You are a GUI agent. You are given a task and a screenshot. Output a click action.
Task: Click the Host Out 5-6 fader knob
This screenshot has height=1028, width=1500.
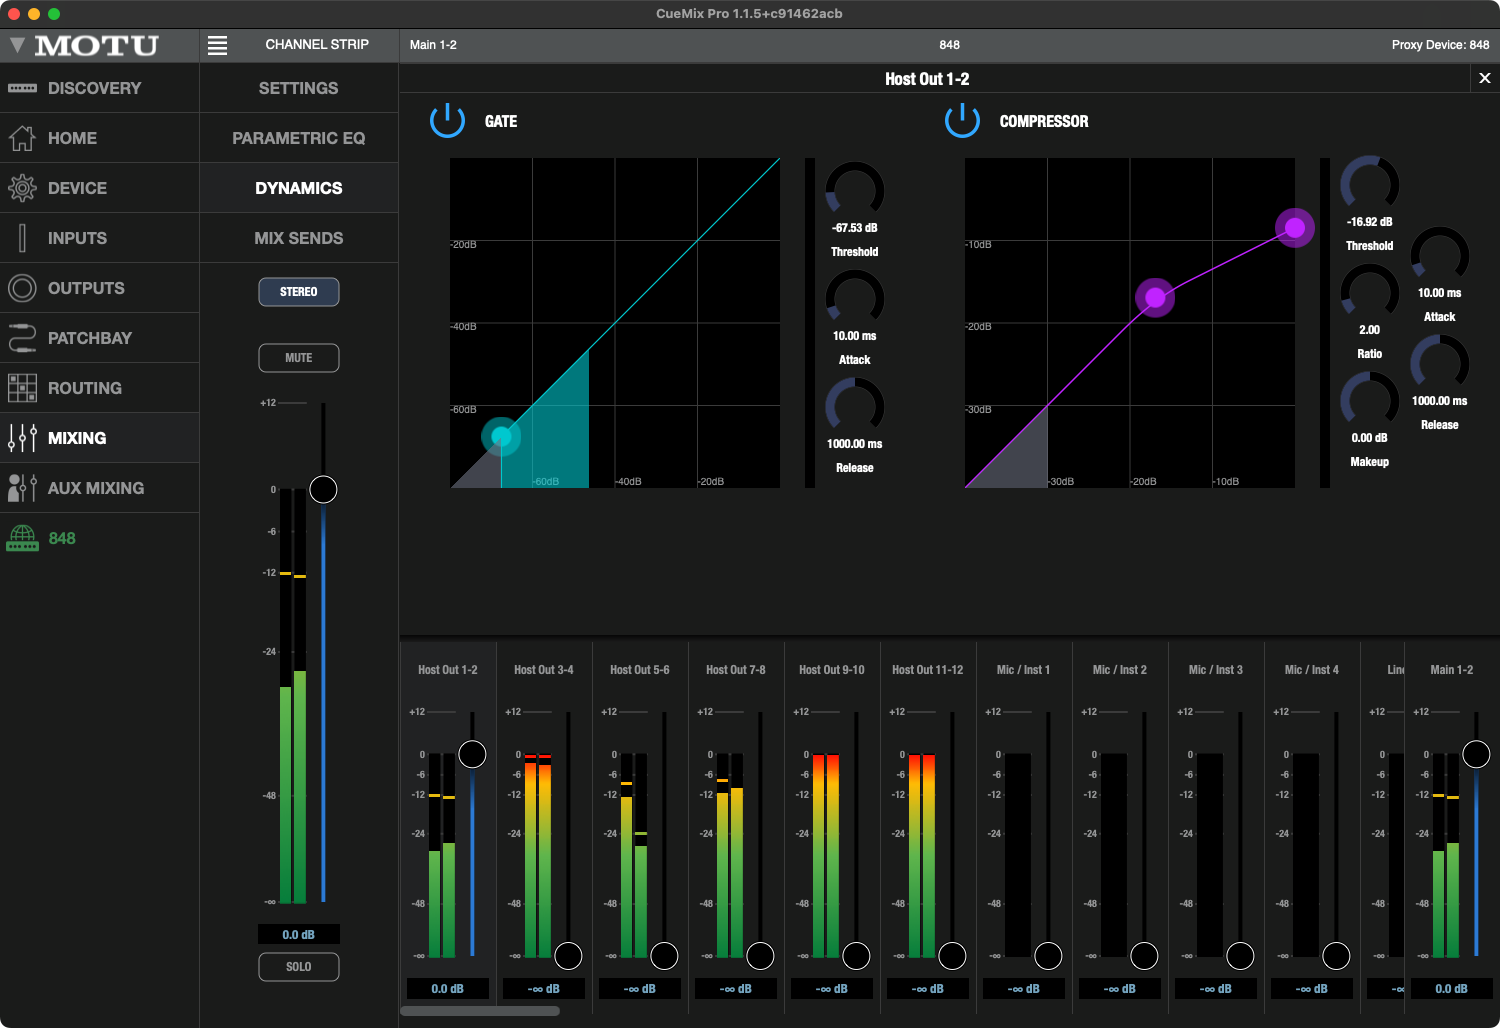(664, 956)
